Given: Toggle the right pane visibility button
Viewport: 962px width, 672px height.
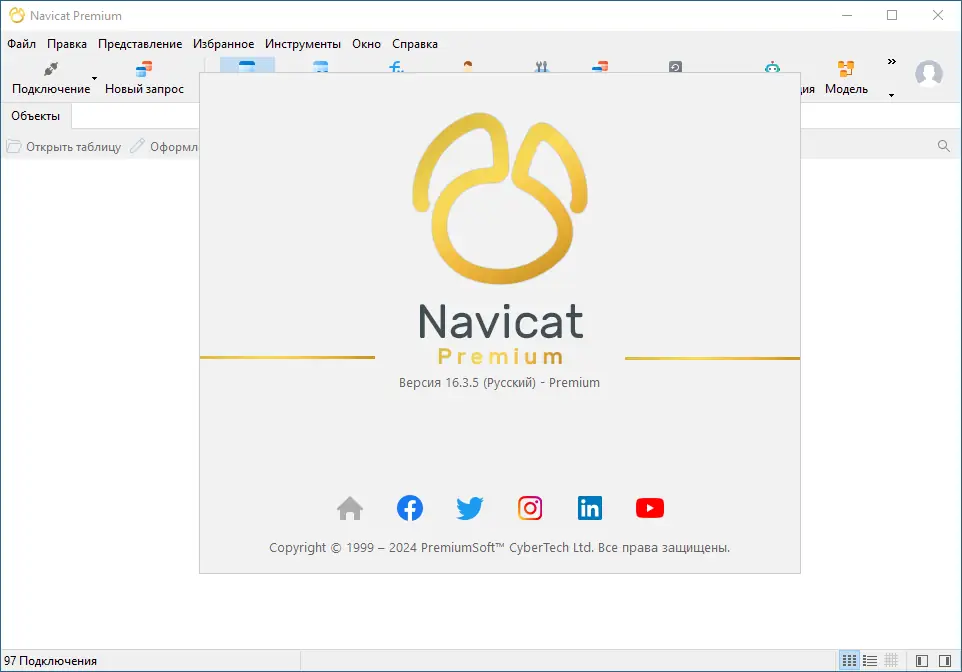Looking at the screenshot, I should coord(945,661).
